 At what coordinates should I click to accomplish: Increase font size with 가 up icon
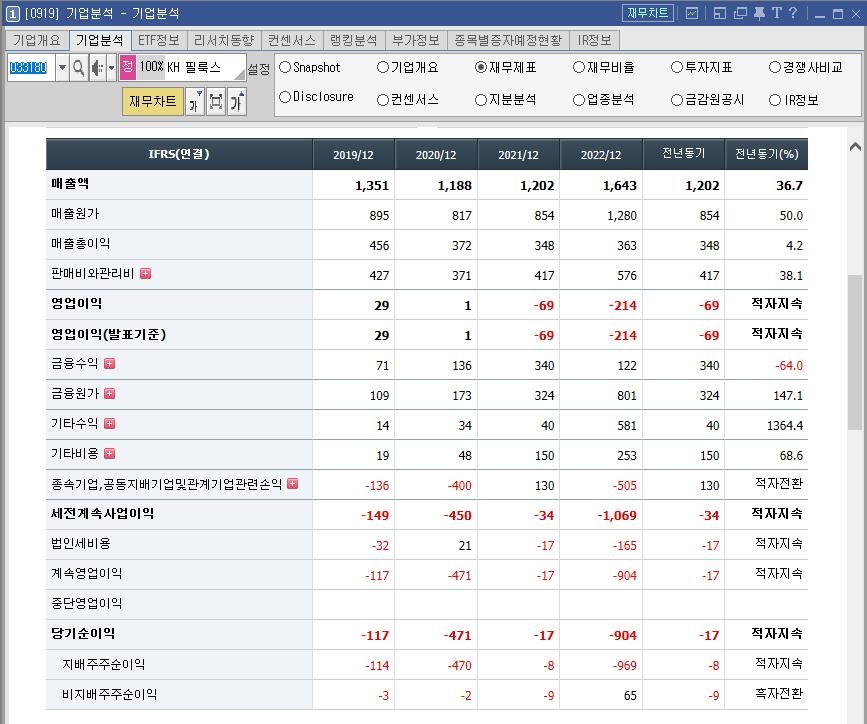pos(237,101)
